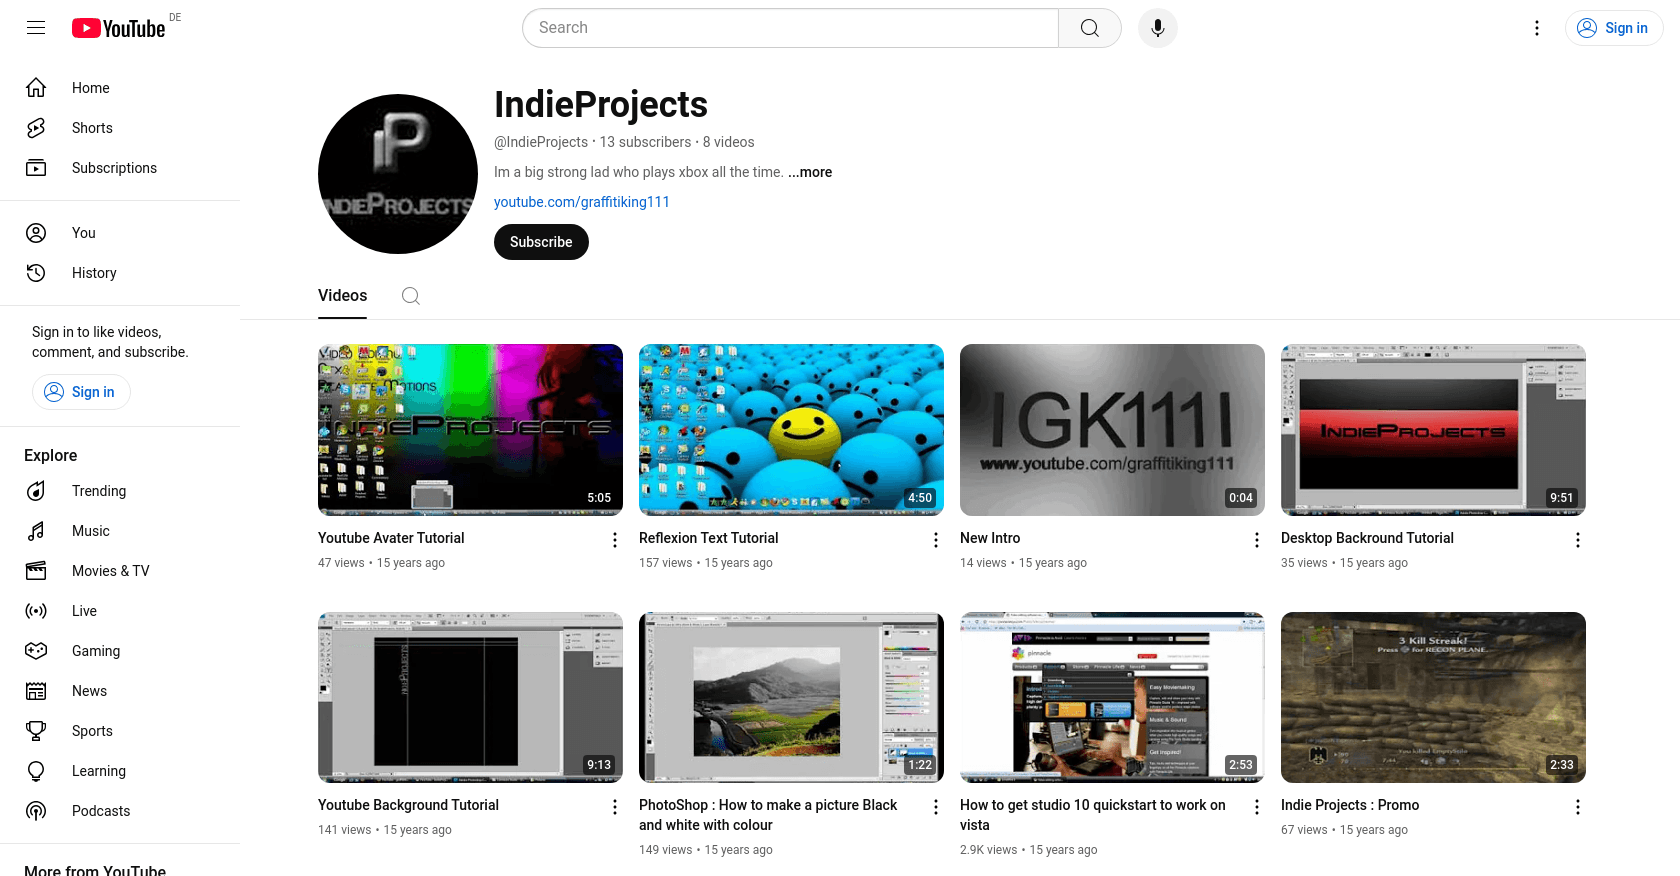Open options menu for Indie Projects : Promo

click(1577, 807)
